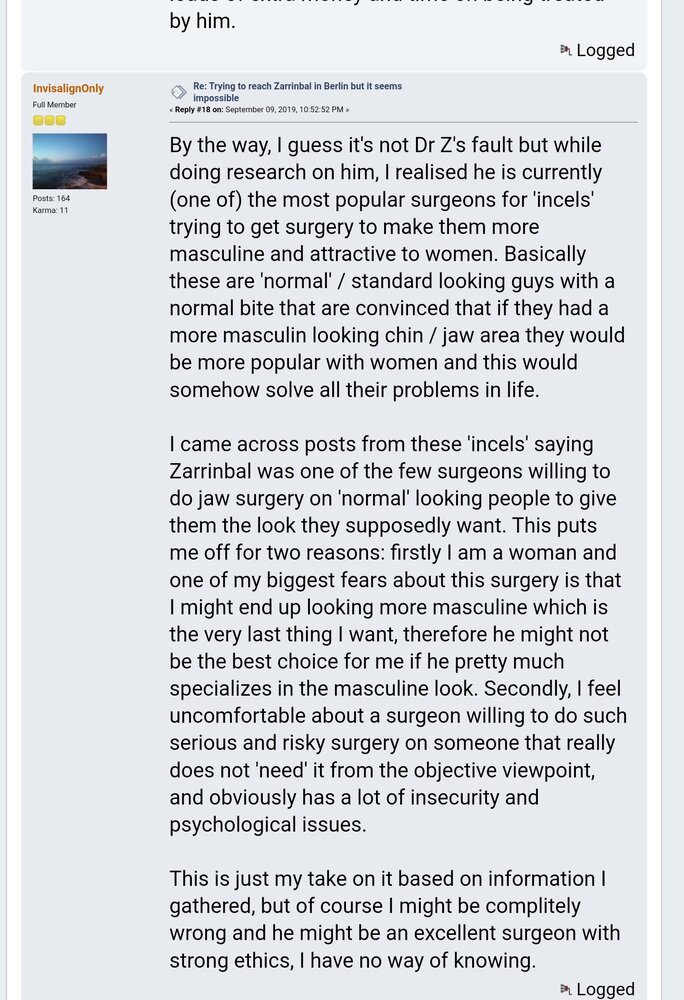Image resolution: width=684 pixels, height=1000 pixels.
Task: Click the paragraph starting 'This is just my take'
Action: click(x=395, y=919)
